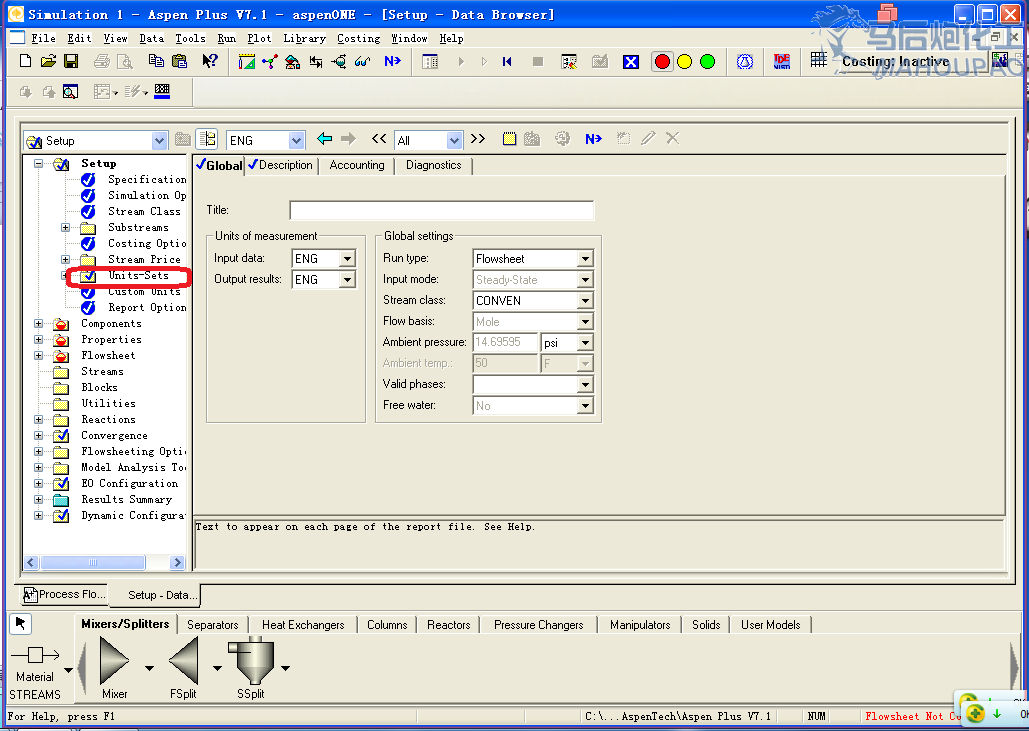Open the Ambient pressure psi unit dropdown
Screen dimensions: 1029x731
(585, 343)
